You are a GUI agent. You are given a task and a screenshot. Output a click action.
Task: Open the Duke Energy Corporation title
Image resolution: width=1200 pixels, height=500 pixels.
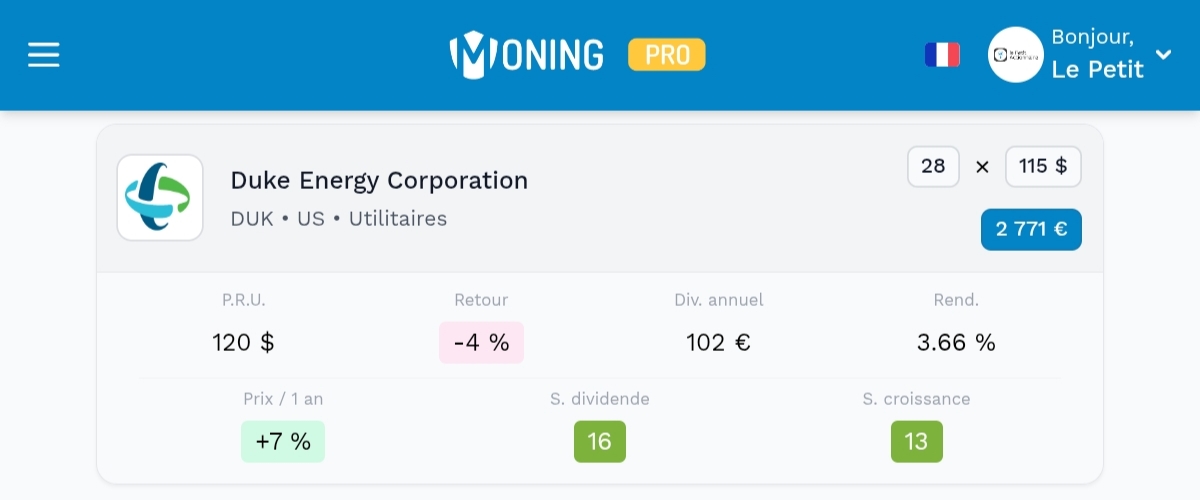pos(379,181)
